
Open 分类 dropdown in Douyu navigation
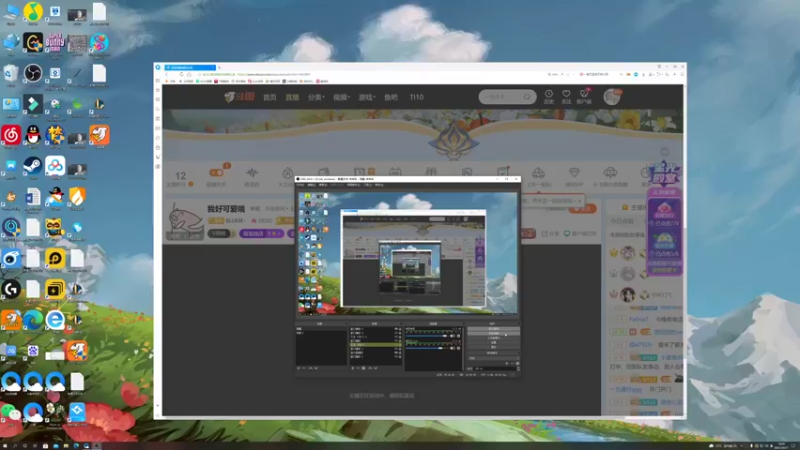click(316, 97)
